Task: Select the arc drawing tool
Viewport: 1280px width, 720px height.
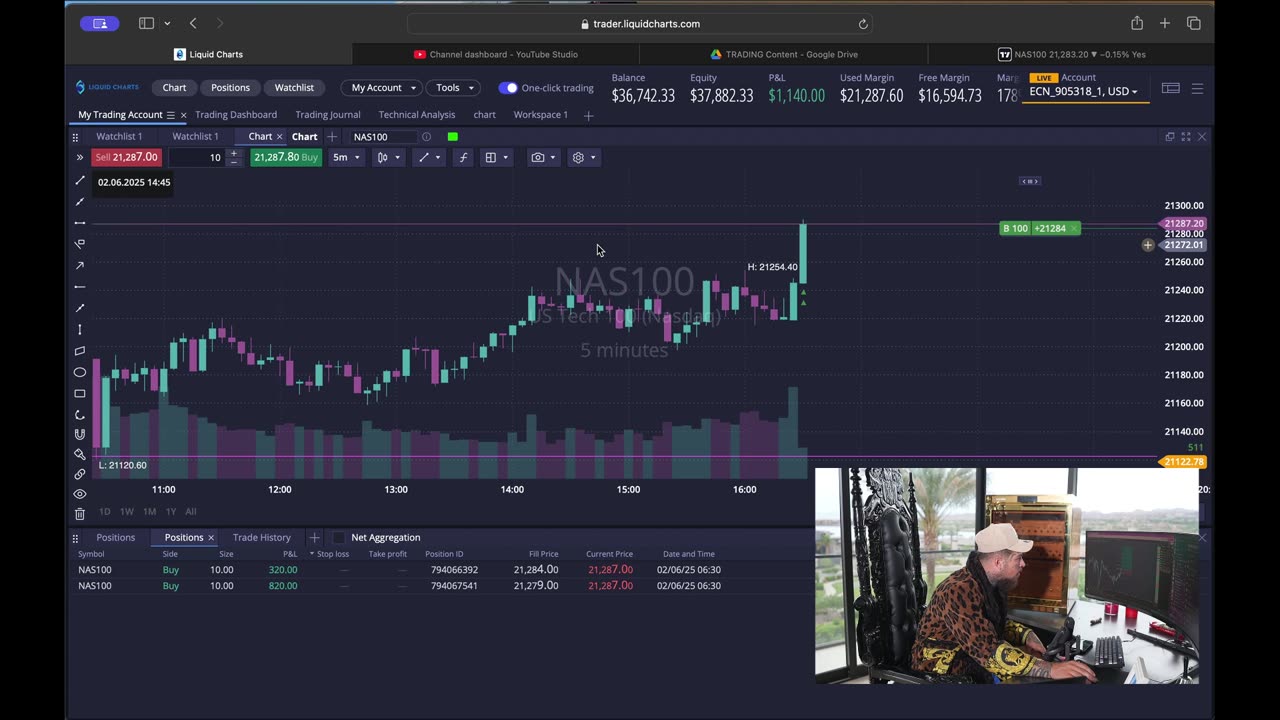Action: pyautogui.click(x=80, y=414)
